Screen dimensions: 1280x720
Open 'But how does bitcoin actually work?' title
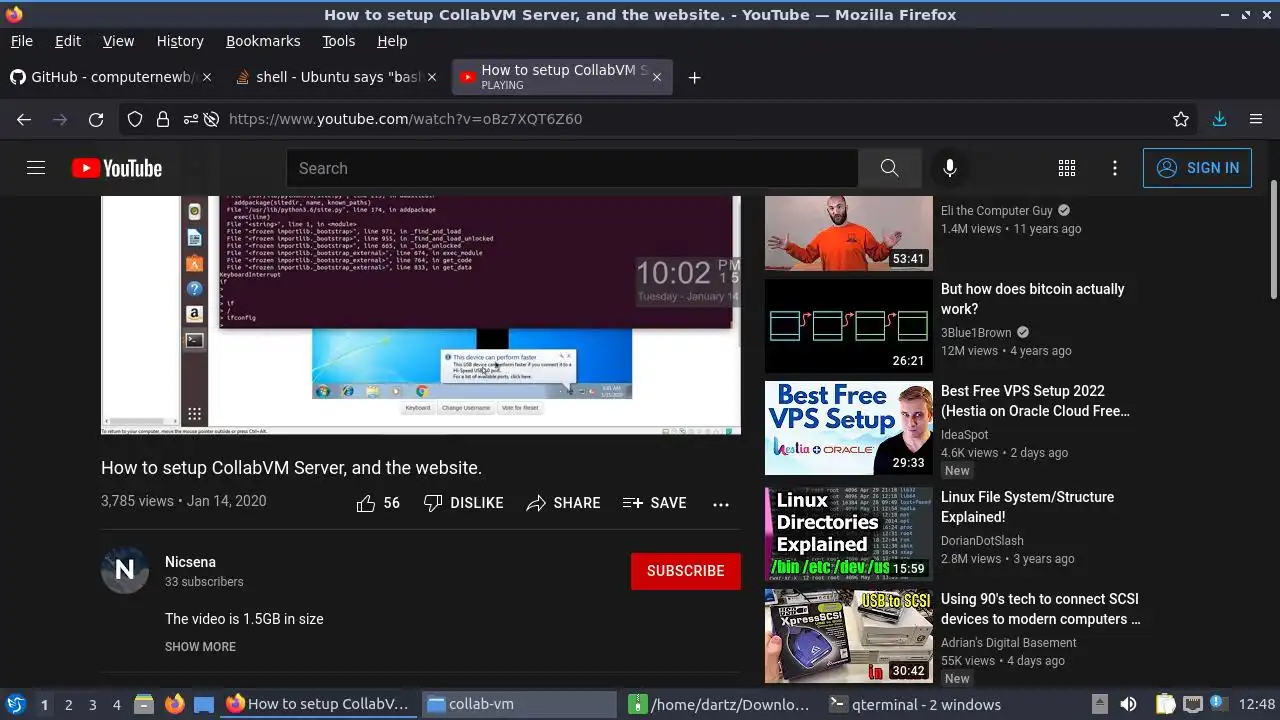1033,299
